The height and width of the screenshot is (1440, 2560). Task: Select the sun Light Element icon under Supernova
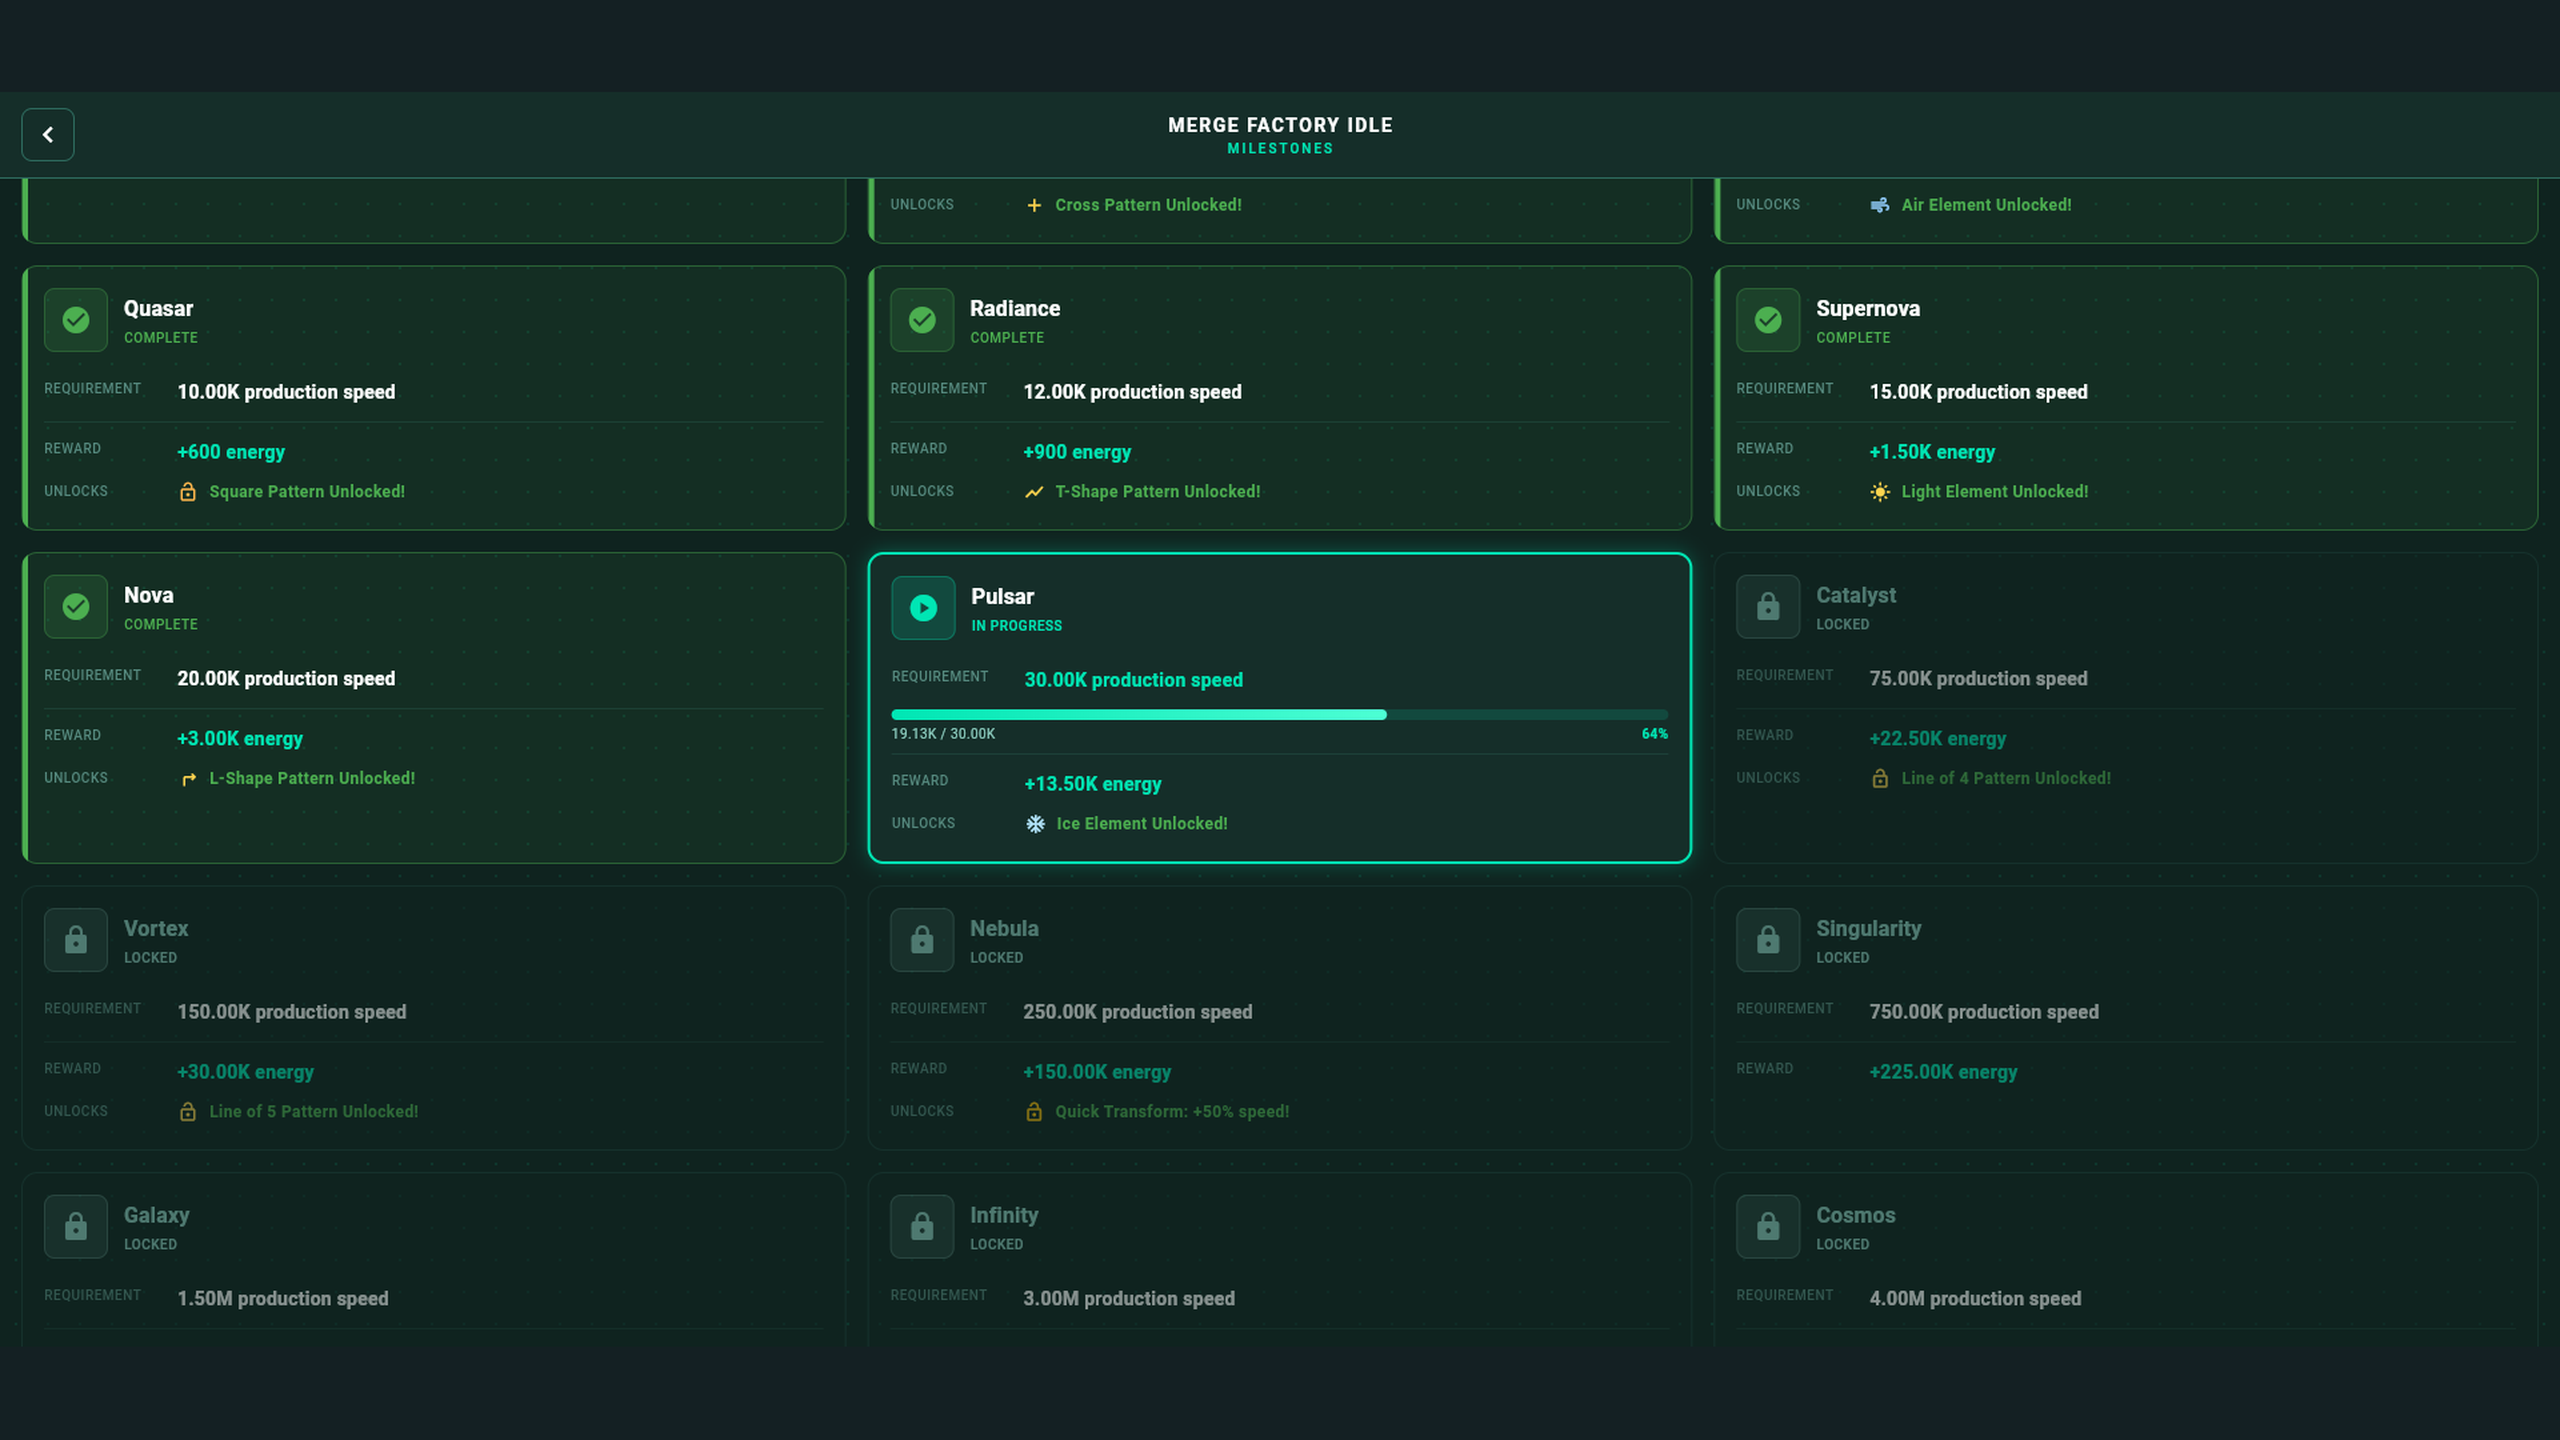tap(1881, 491)
